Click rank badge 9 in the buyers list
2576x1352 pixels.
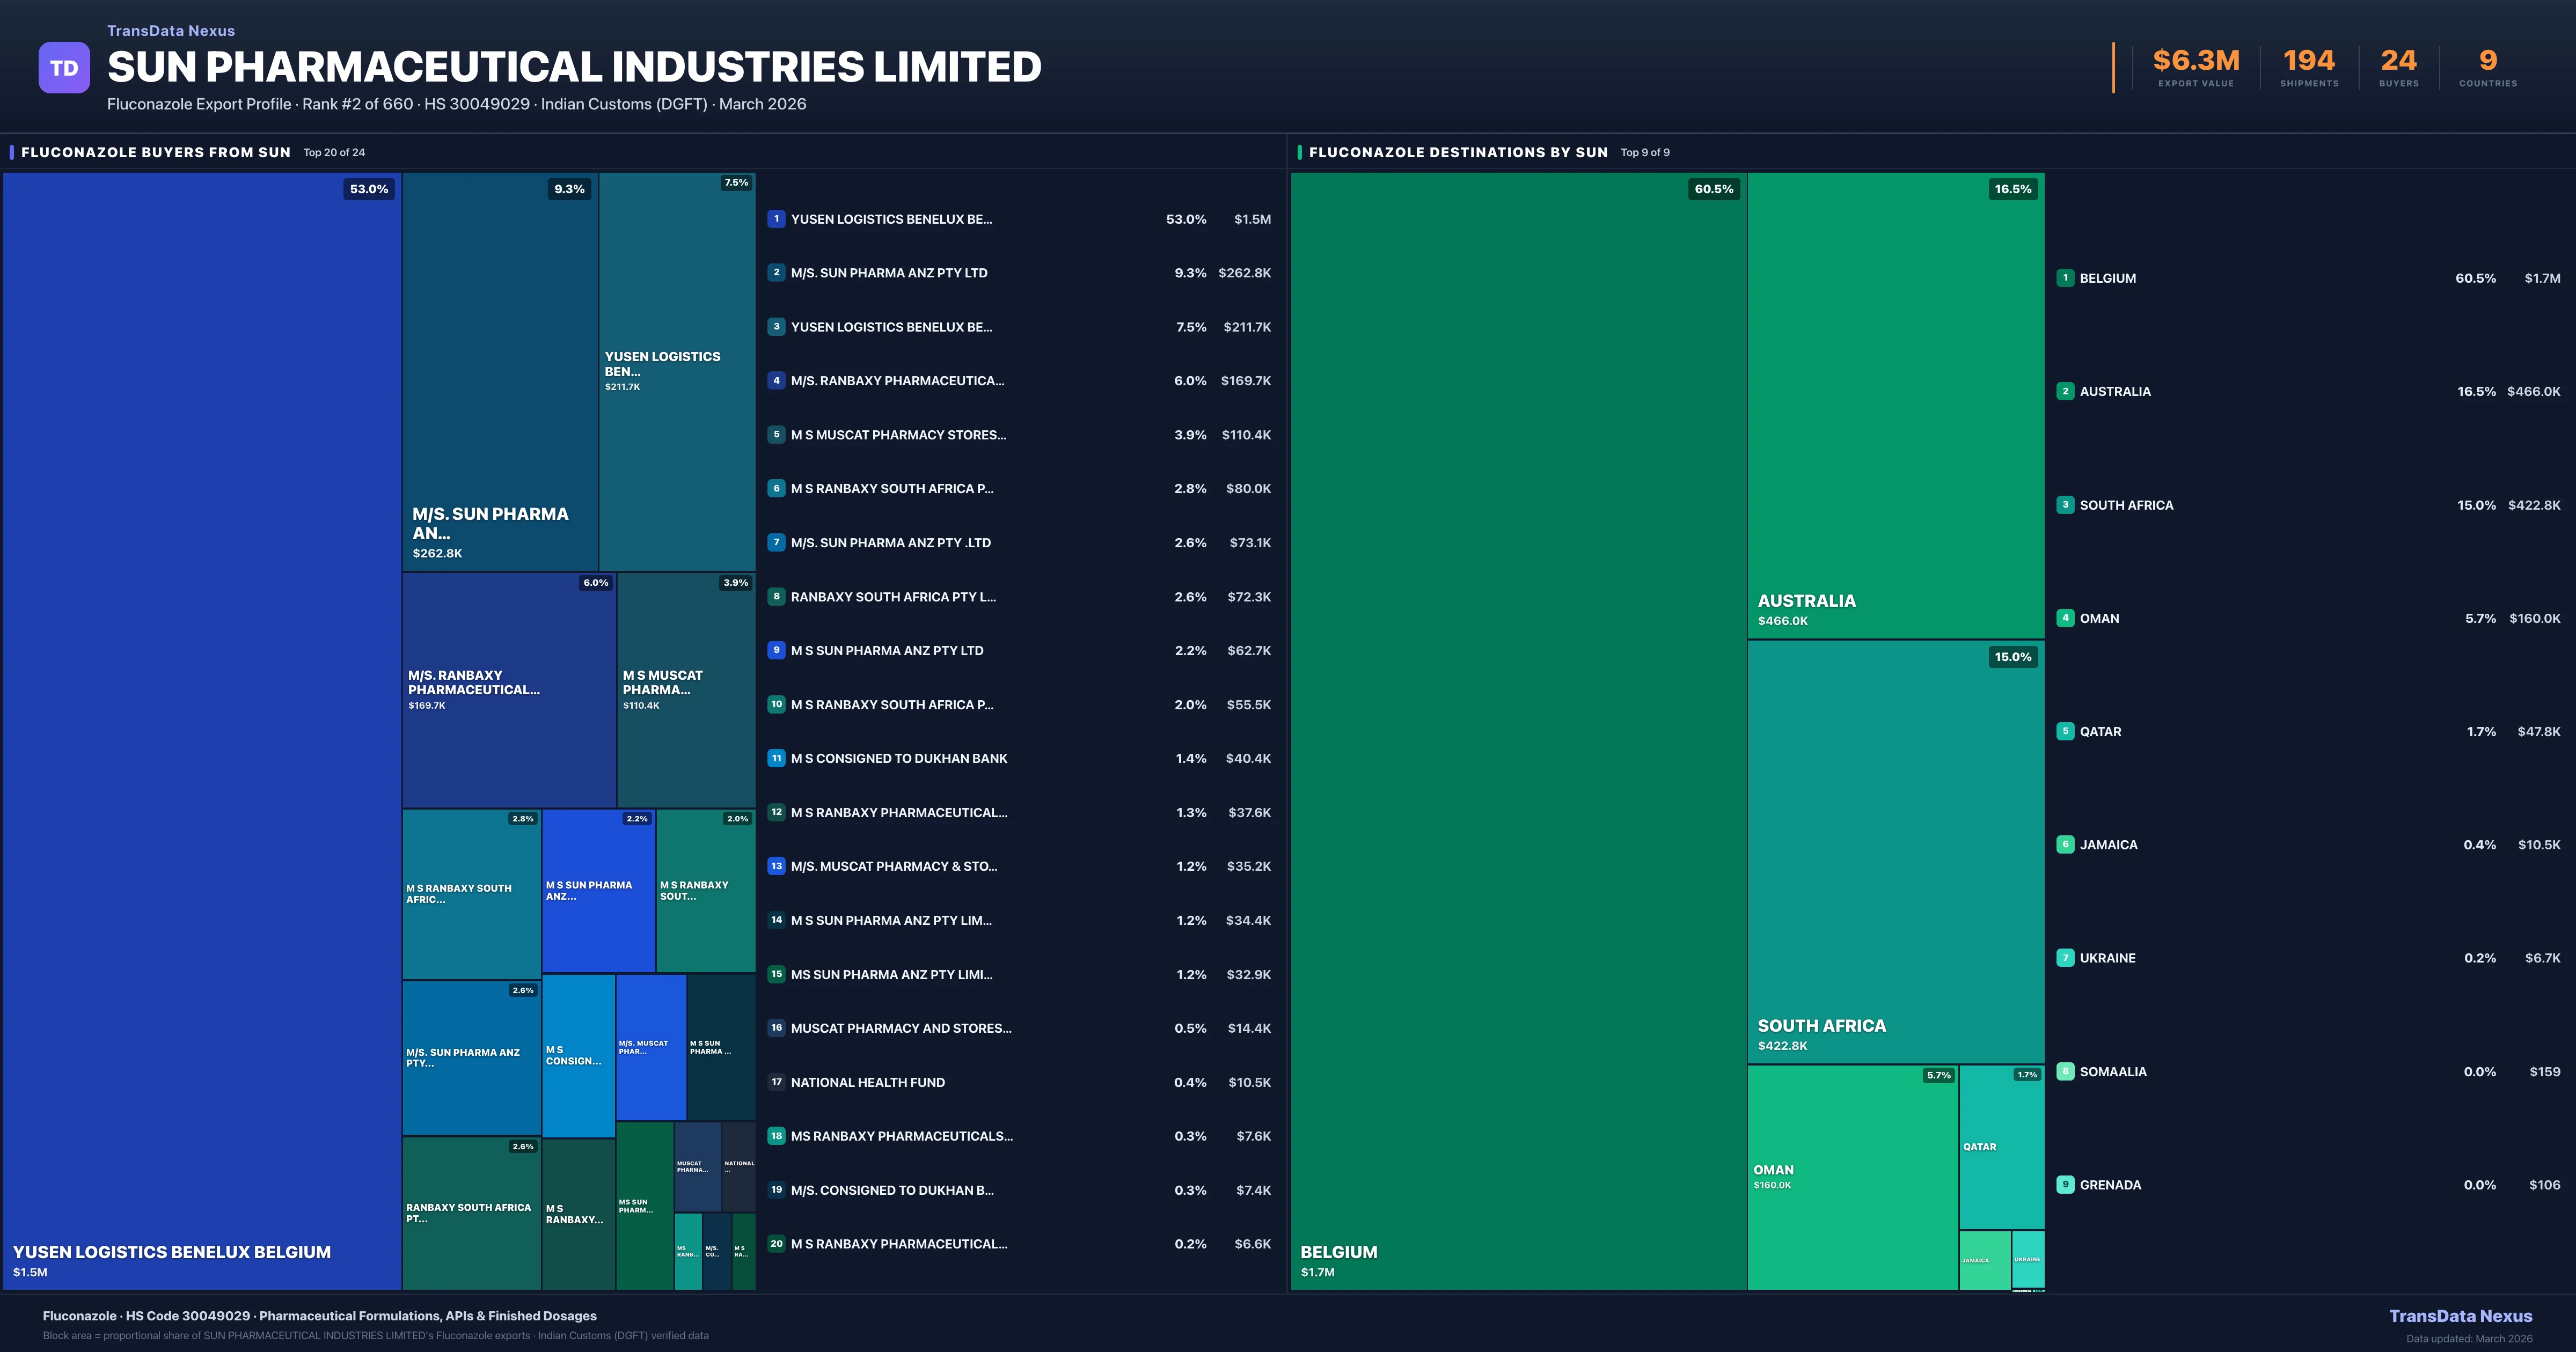[776, 650]
